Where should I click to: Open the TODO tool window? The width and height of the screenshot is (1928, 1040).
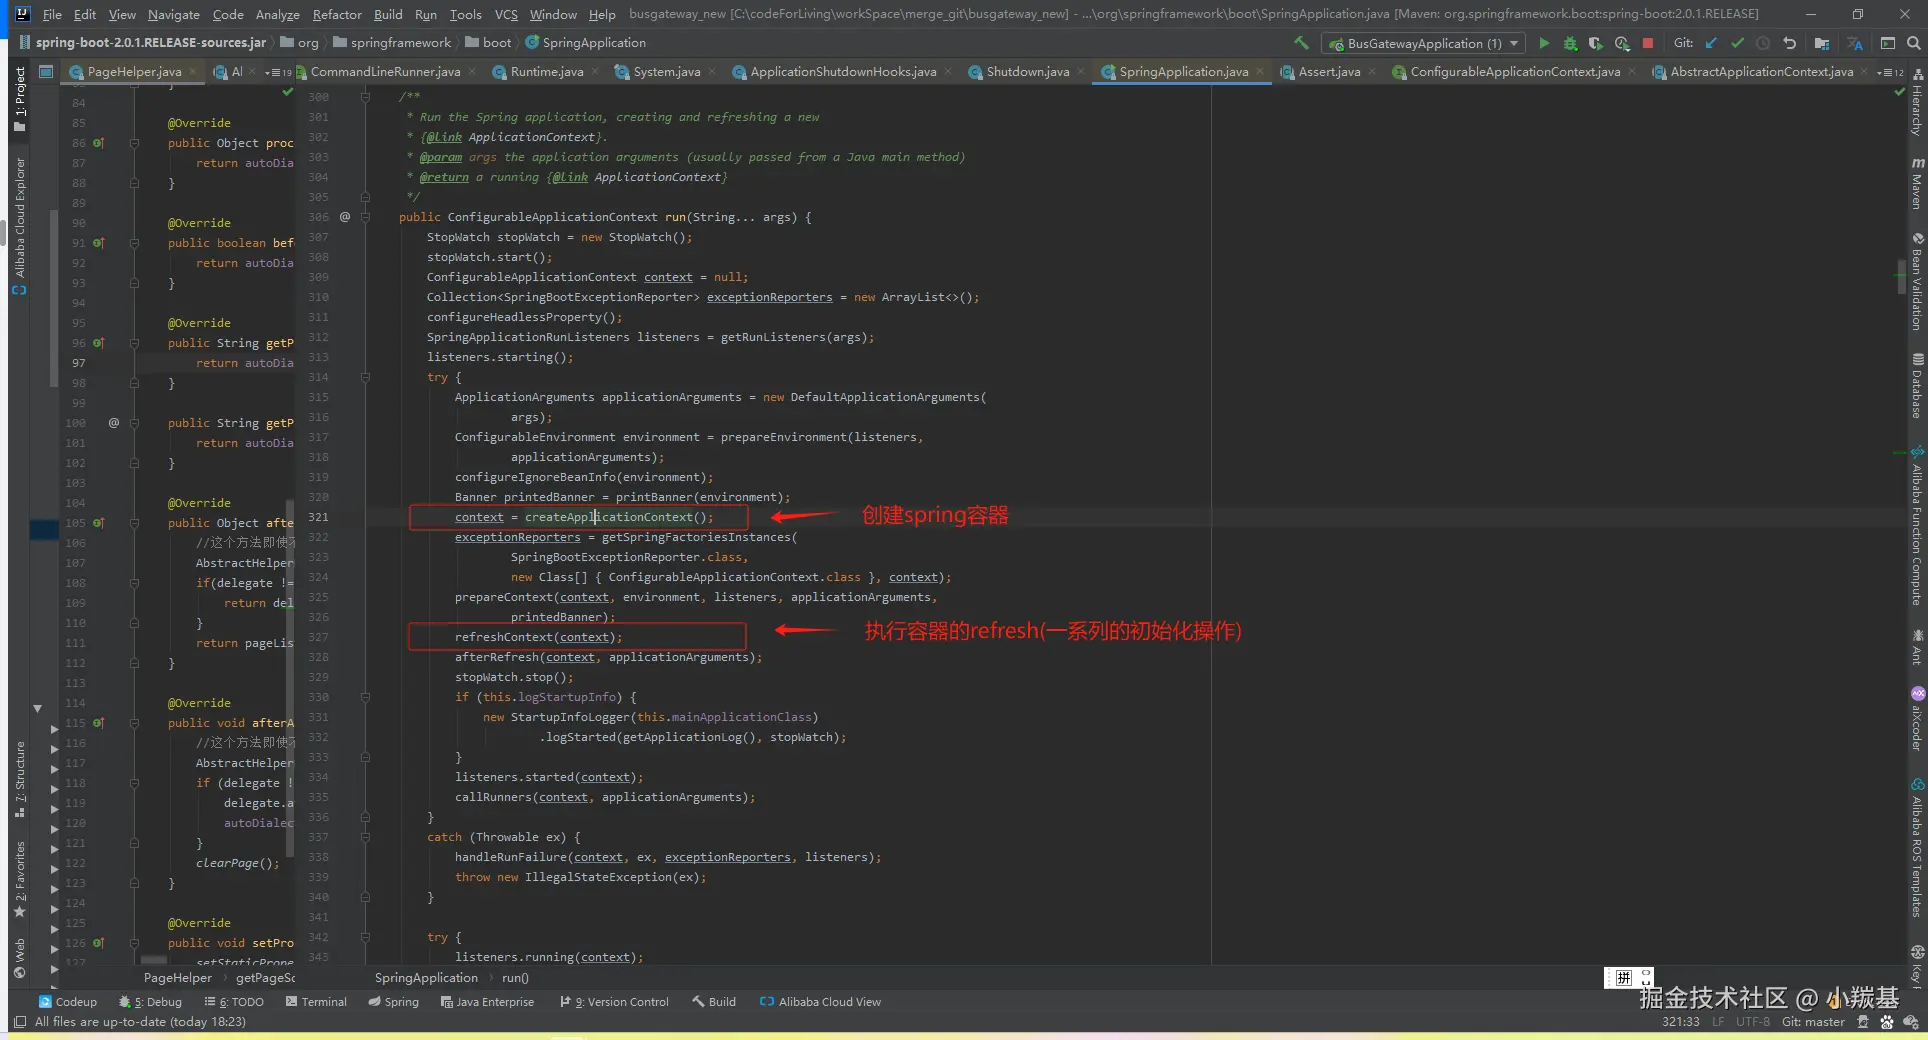pyautogui.click(x=234, y=1002)
